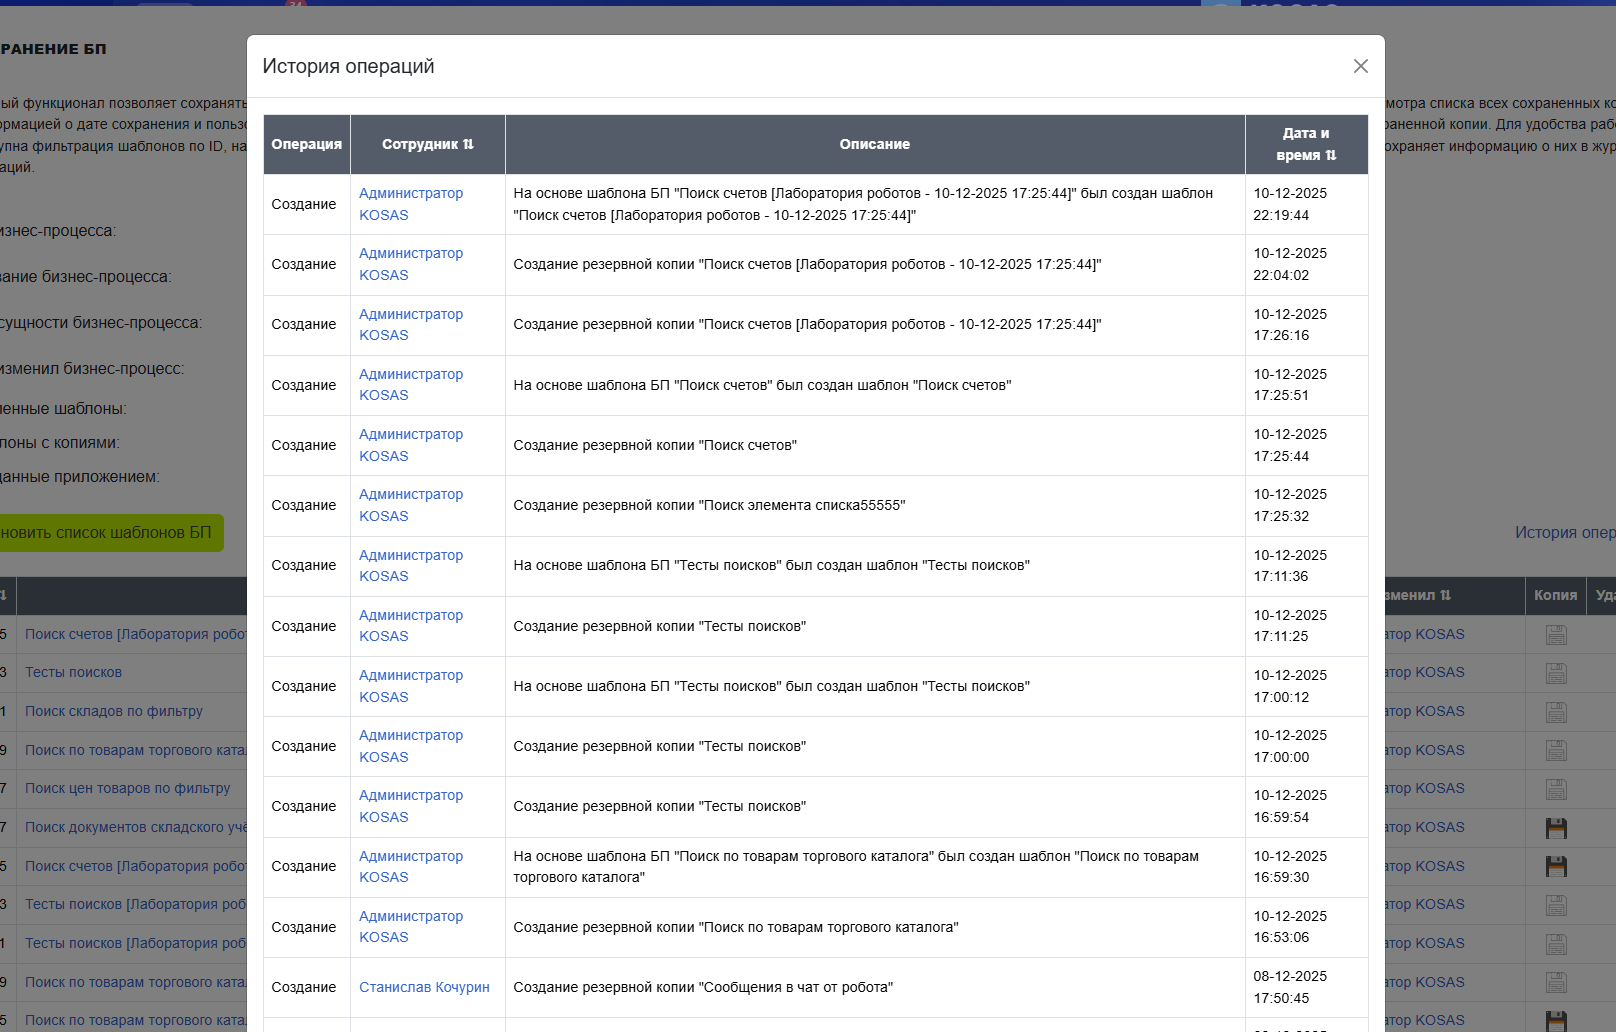Viewport: 1616px width, 1032px height.
Task: Click the copy icon for Поиск складов по фильтру
Action: [1556, 712]
